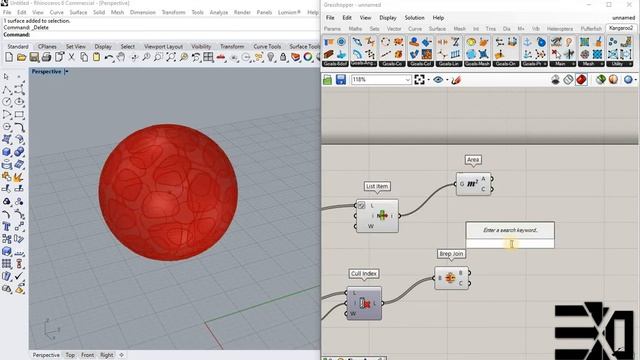This screenshot has width=640, height=360.
Task: Add a new viewport tab
Action: pyautogui.click(x=121, y=355)
